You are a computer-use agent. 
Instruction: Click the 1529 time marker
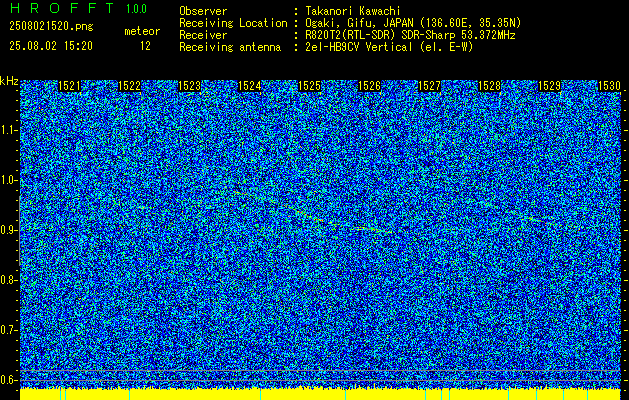pos(549,86)
